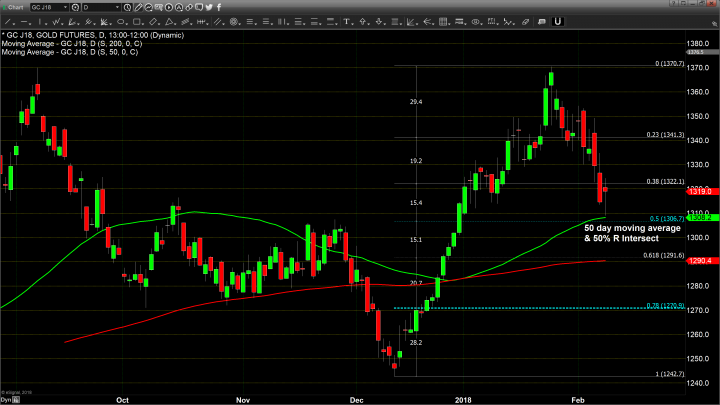Click the Feb label on time axis
This screenshot has height=405, width=720.
(578, 400)
